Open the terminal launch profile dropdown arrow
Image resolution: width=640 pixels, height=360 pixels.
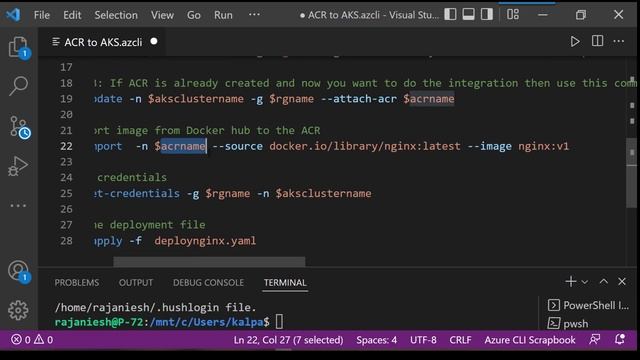point(584,282)
